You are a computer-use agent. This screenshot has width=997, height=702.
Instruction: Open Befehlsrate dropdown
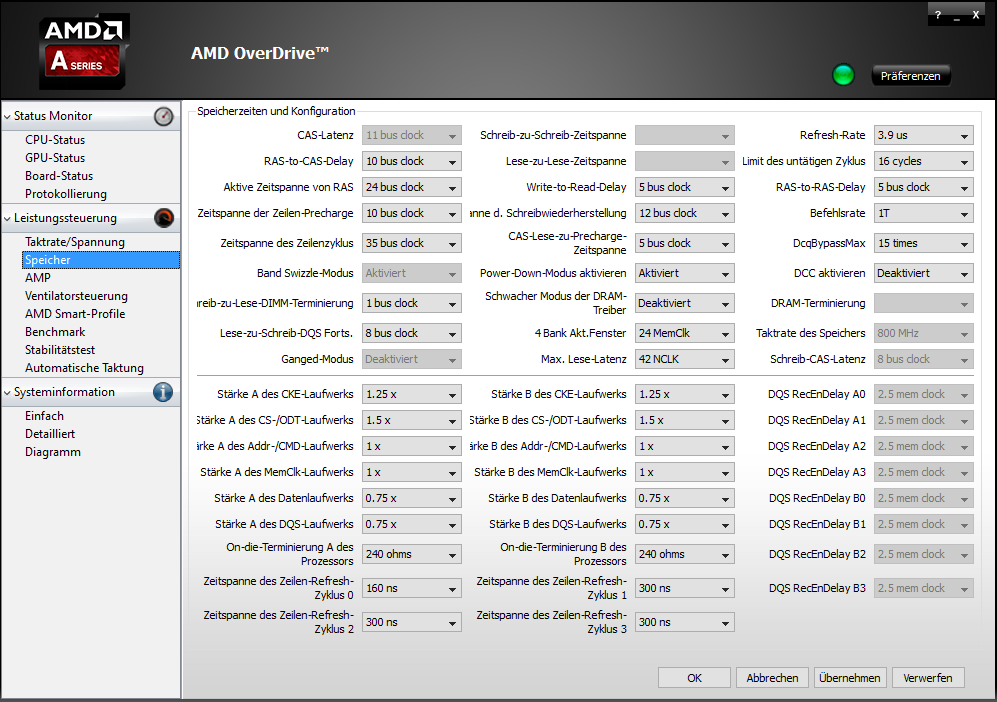point(924,214)
